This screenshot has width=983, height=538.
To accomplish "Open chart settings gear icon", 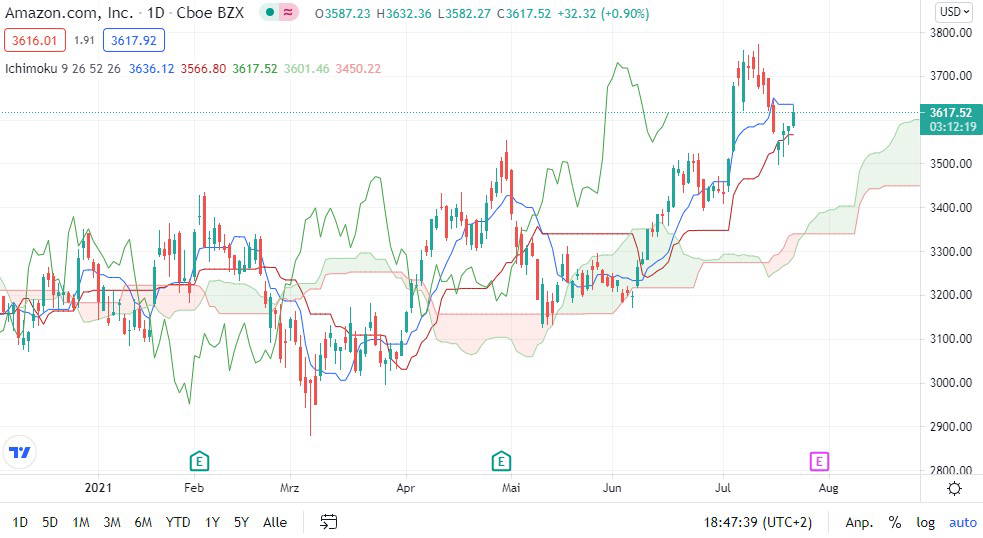I will coord(954,488).
